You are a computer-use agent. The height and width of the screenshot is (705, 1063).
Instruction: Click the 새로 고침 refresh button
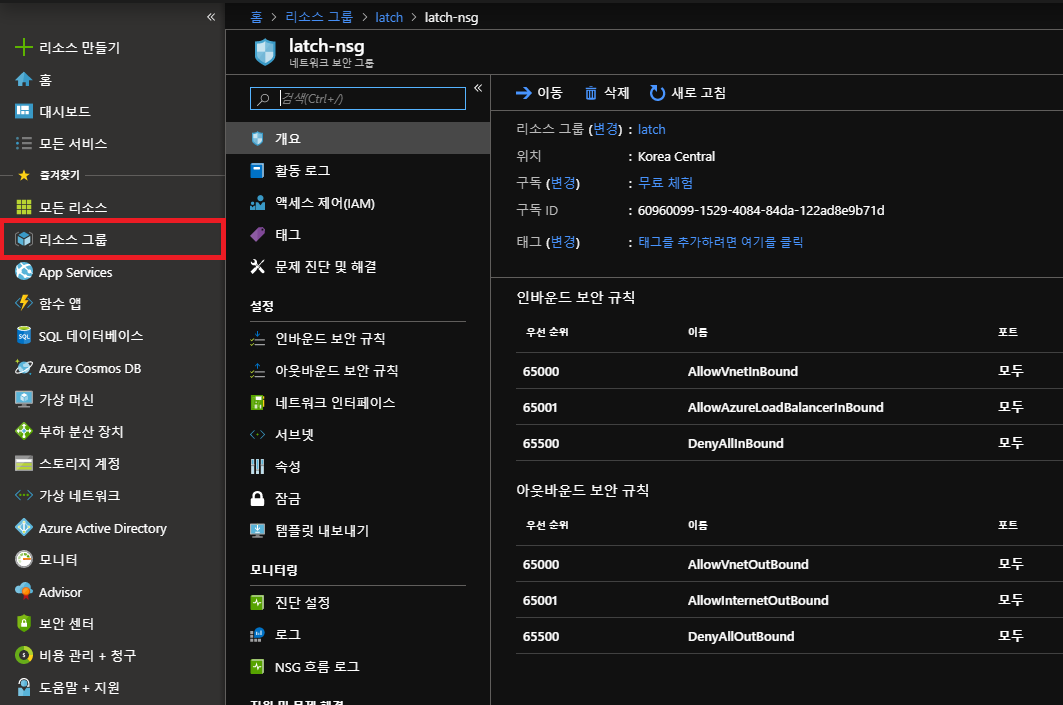coord(687,93)
